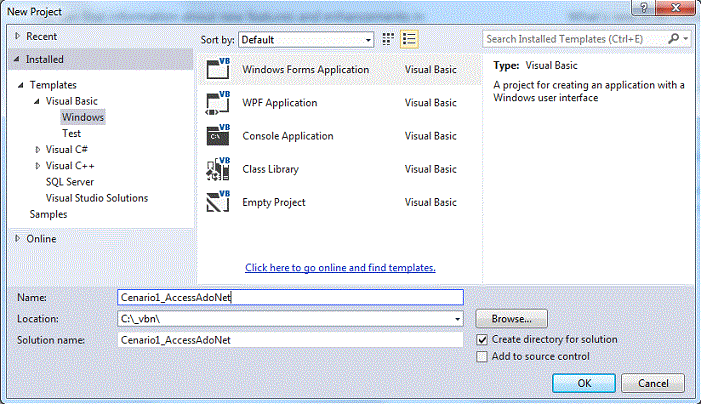Viewport: 701px width, 404px height.
Task: Open the Sort by Default dropdown
Action: point(306,39)
